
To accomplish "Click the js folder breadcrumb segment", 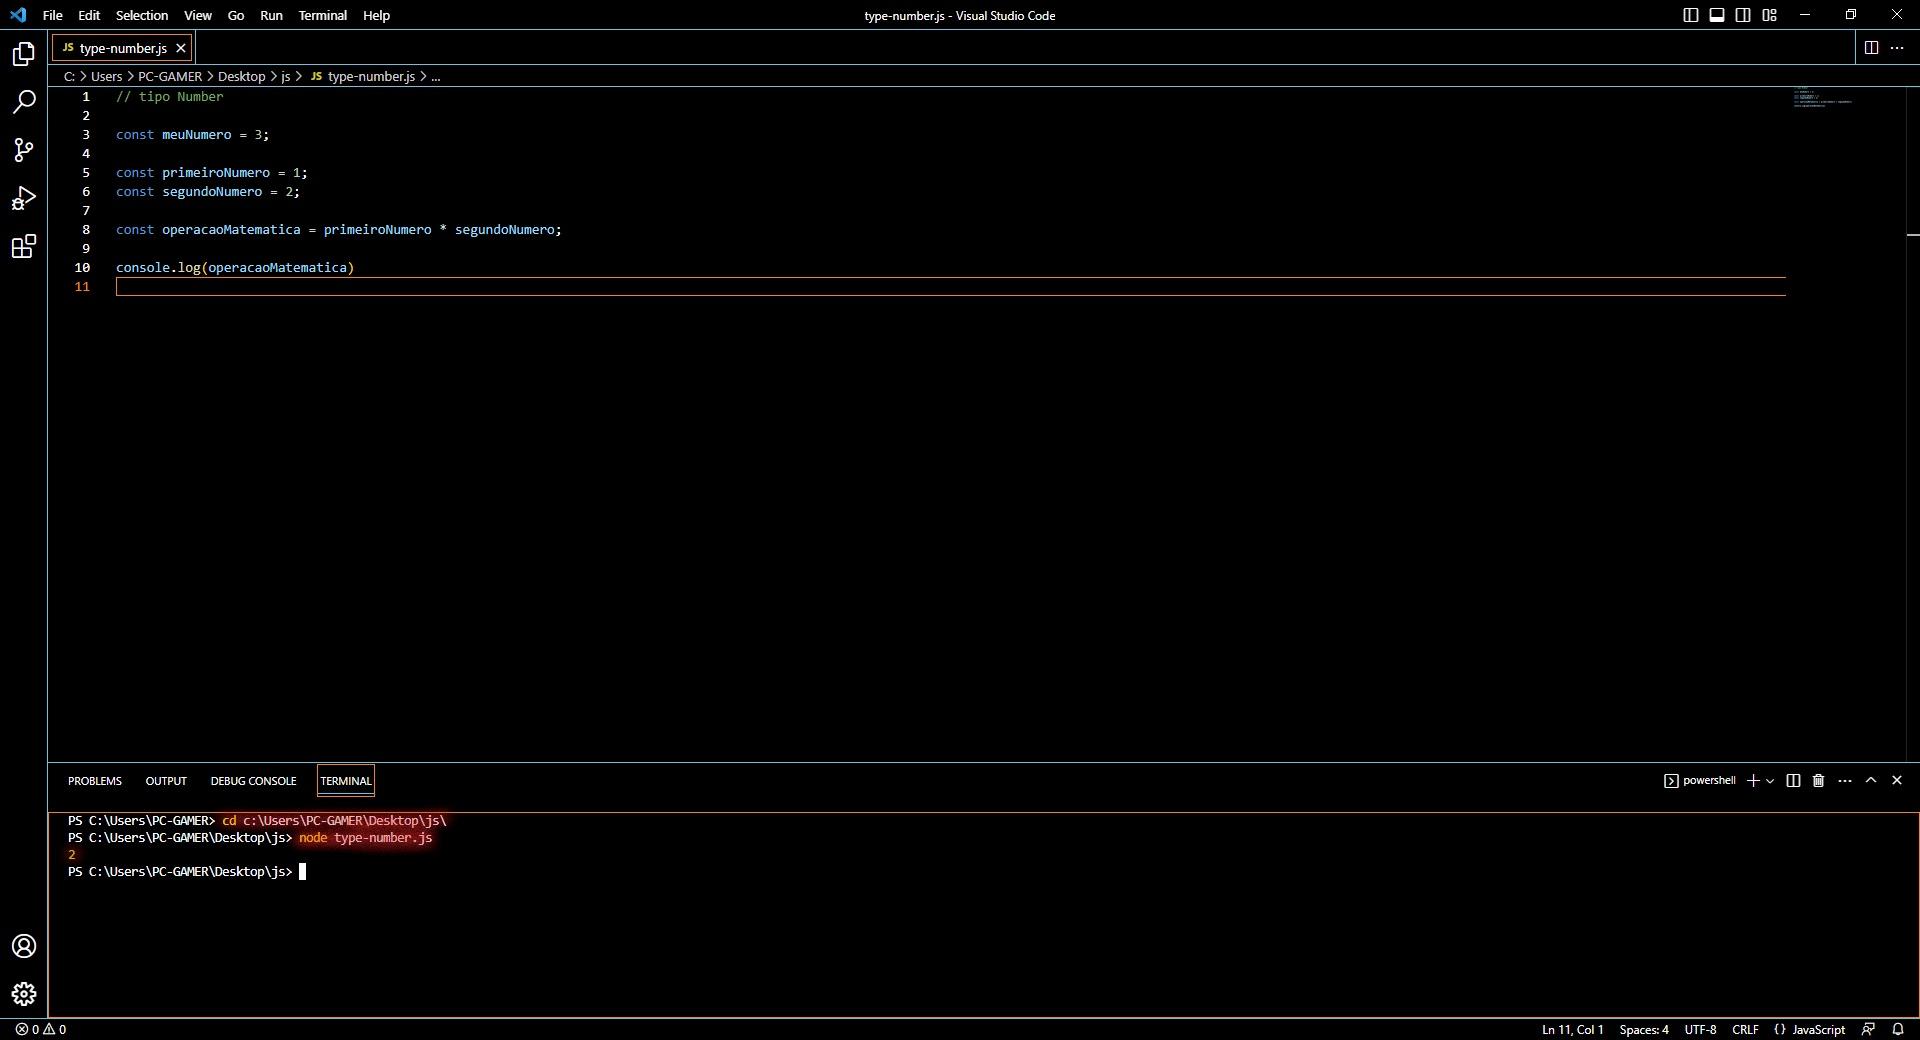I will coord(285,77).
